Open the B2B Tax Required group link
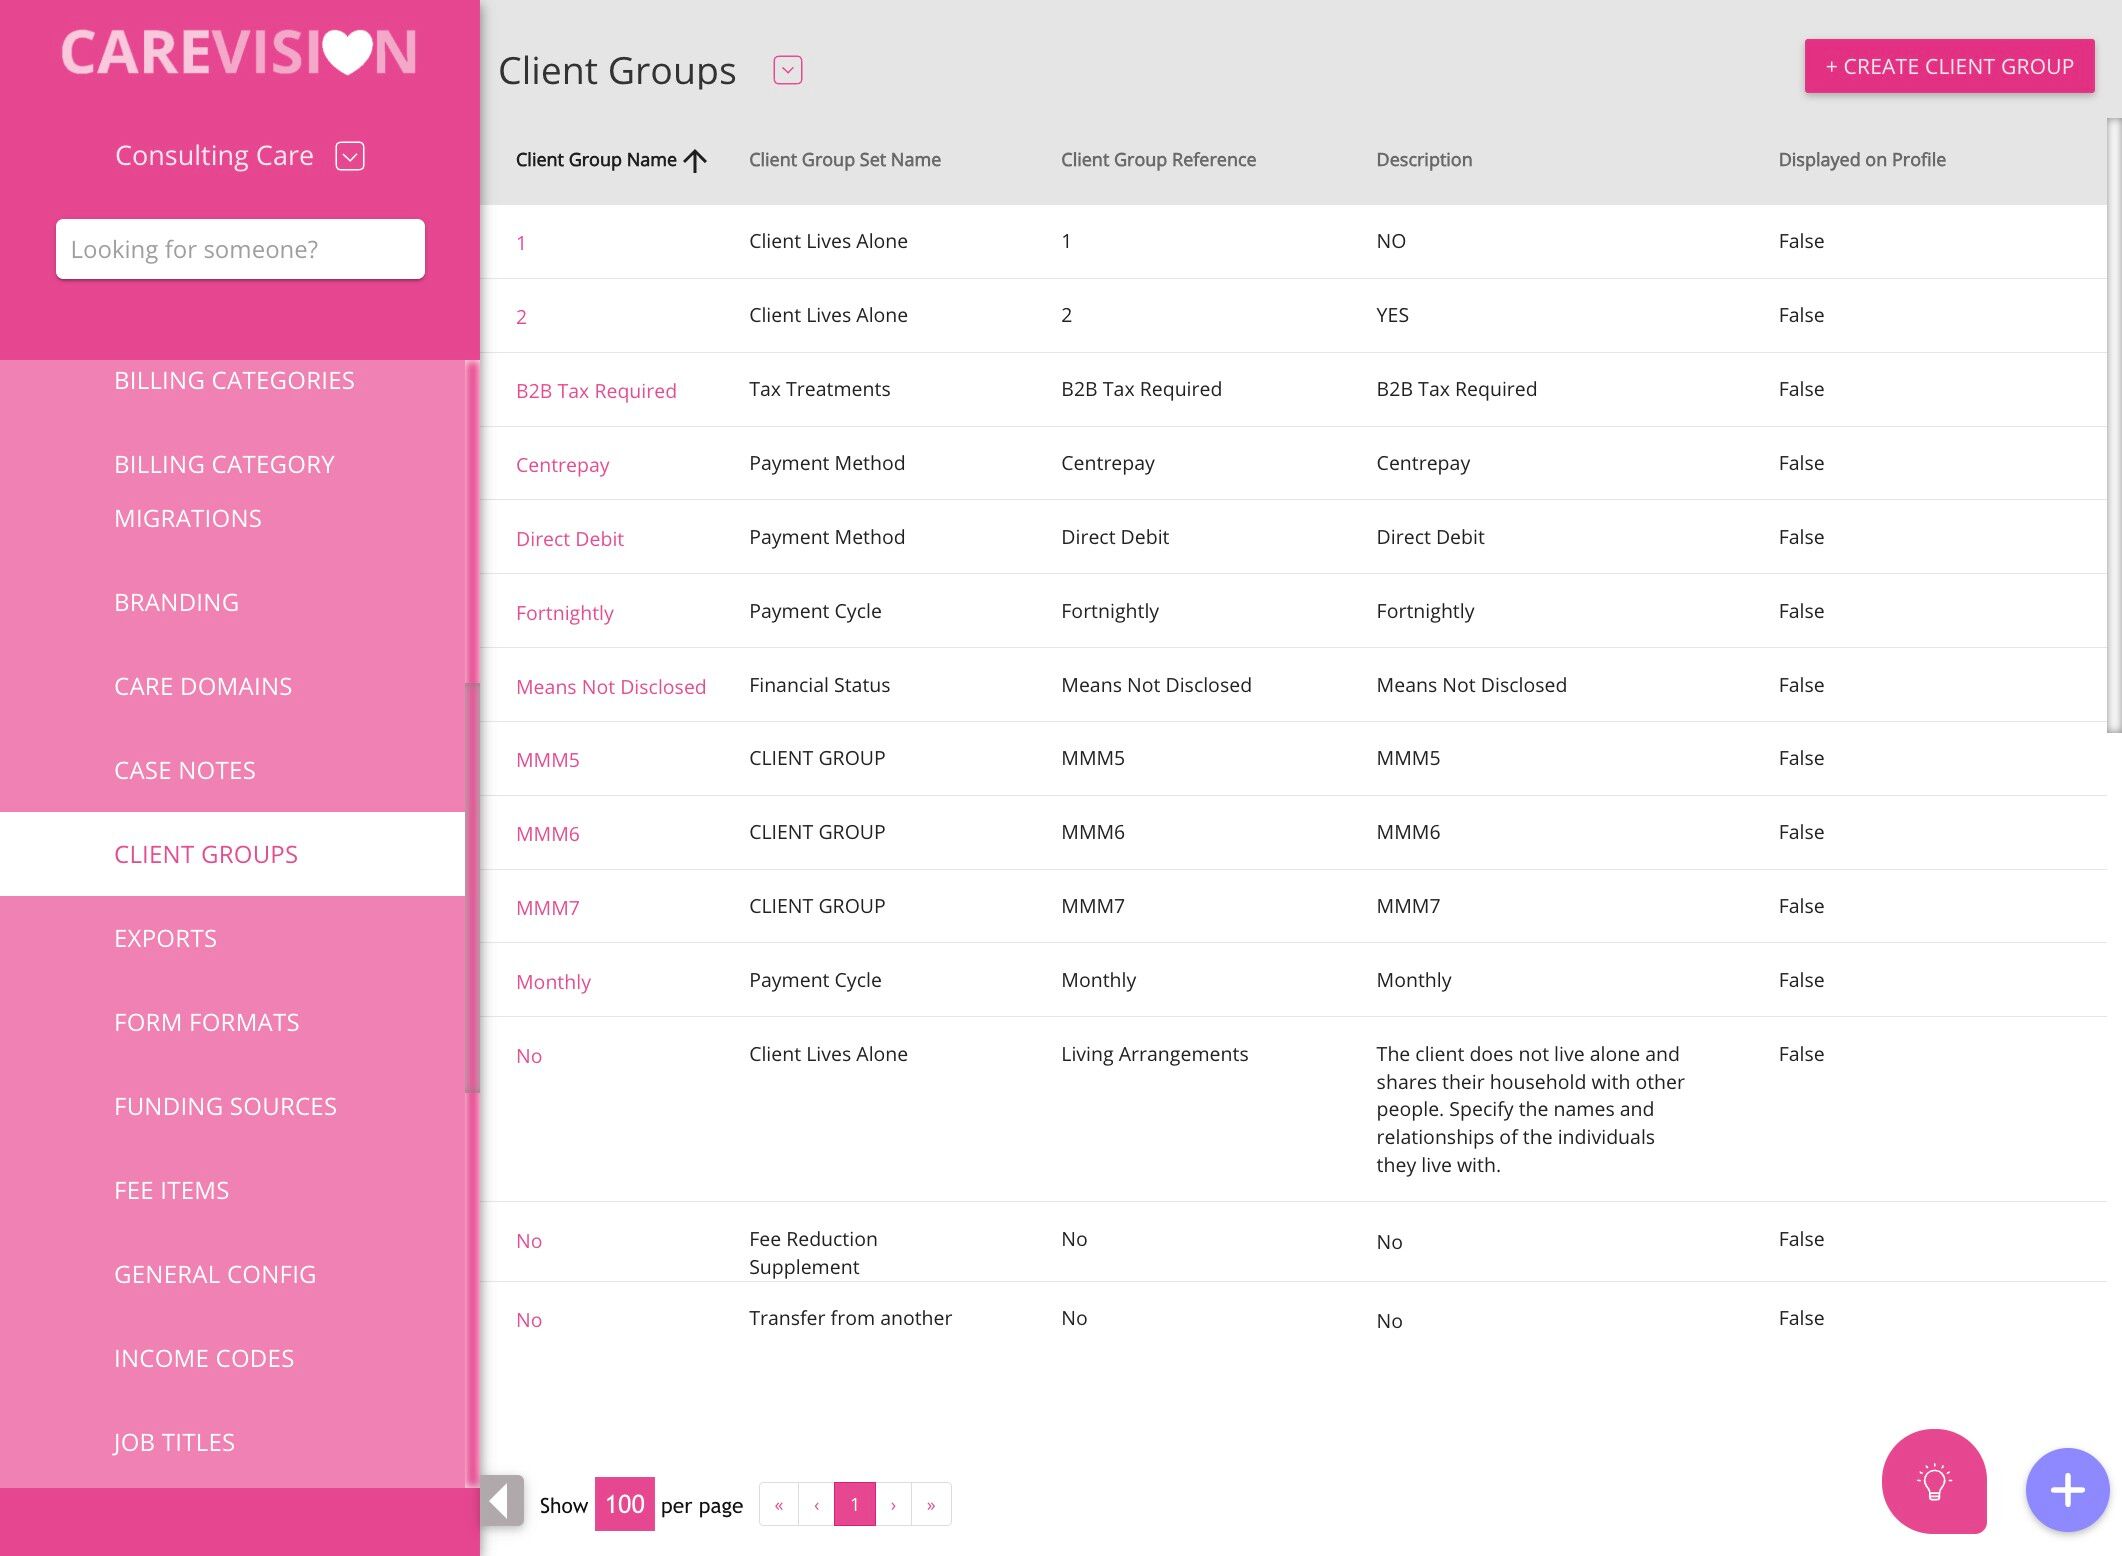 pos(596,391)
